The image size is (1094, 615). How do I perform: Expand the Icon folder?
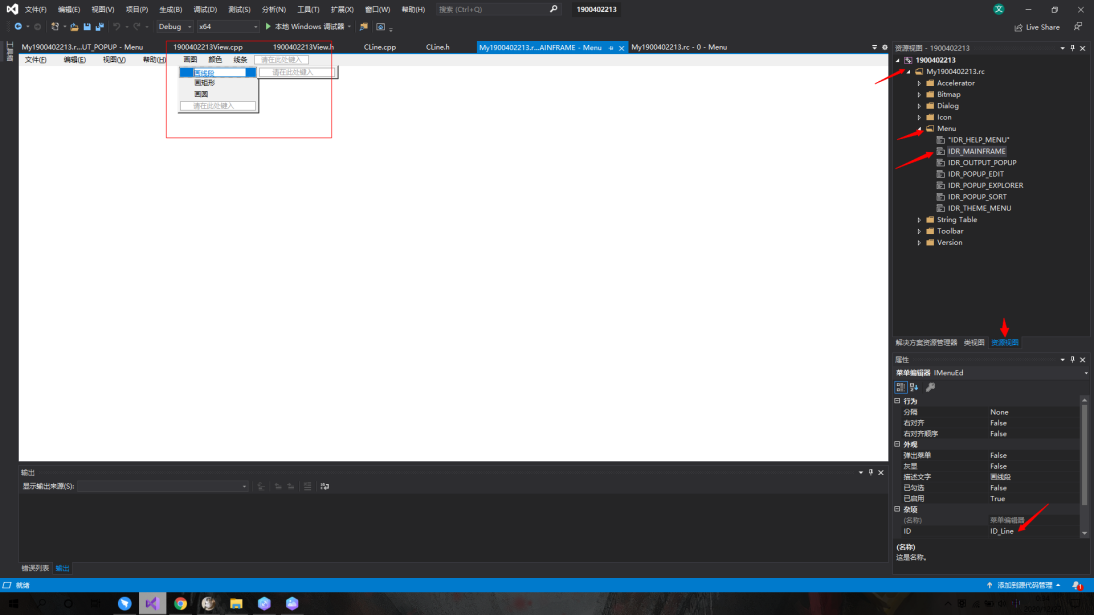919,117
